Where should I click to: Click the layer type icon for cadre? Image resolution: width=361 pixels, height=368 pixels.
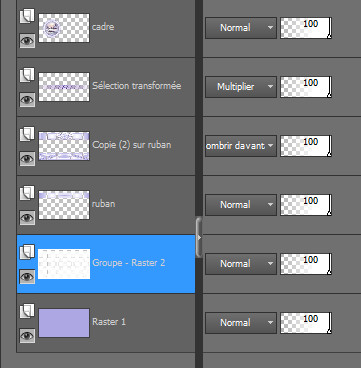point(27,16)
